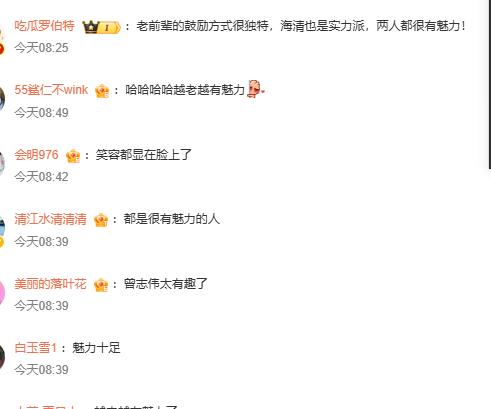This screenshot has height=409, width=491.
Task: Open 清江水清清清's profile link
Action: 50,219
